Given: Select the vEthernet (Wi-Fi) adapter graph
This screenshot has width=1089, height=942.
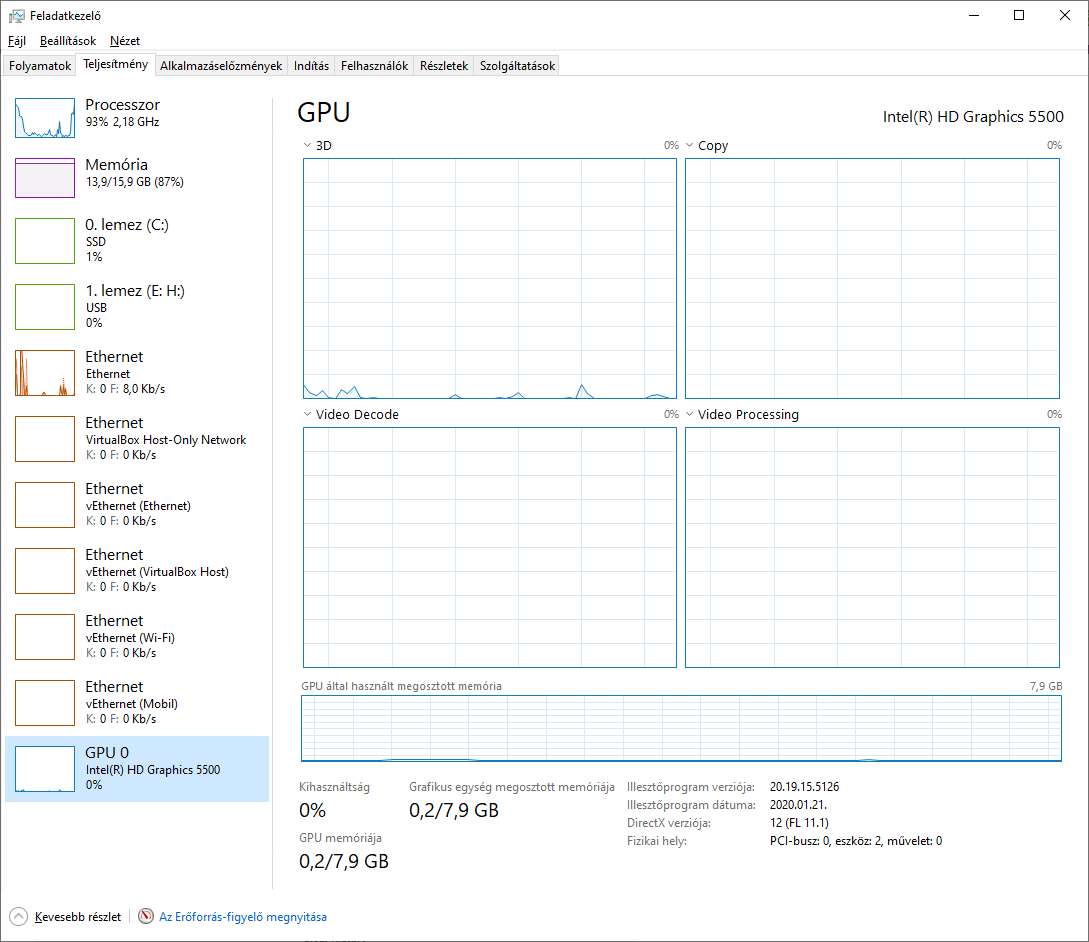Looking at the screenshot, I should pyautogui.click(x=45, y=637).
